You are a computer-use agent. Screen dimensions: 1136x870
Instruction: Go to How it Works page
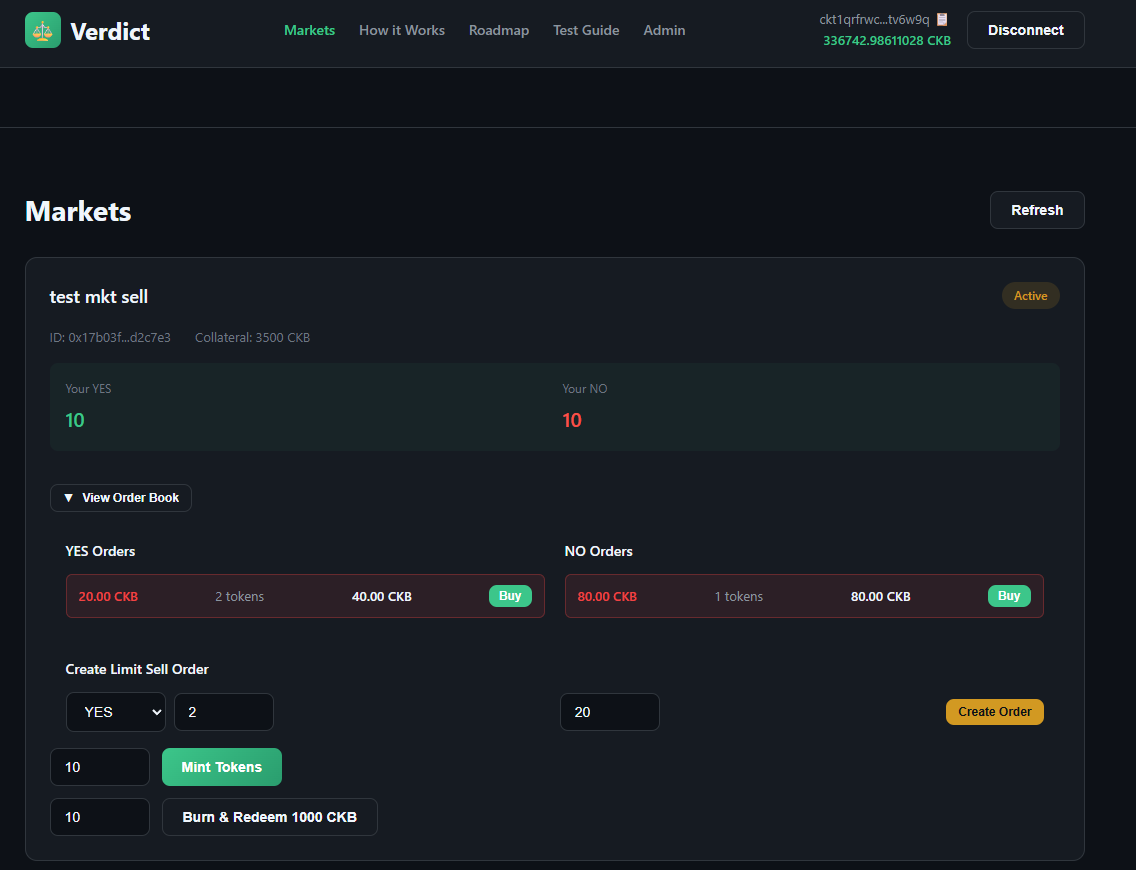[402, 30]
